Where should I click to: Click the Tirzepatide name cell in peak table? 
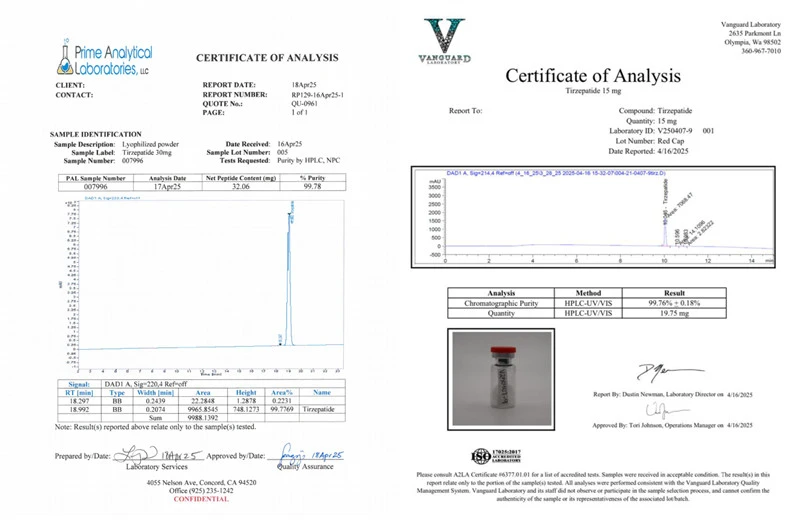click(x=318, y=409)
